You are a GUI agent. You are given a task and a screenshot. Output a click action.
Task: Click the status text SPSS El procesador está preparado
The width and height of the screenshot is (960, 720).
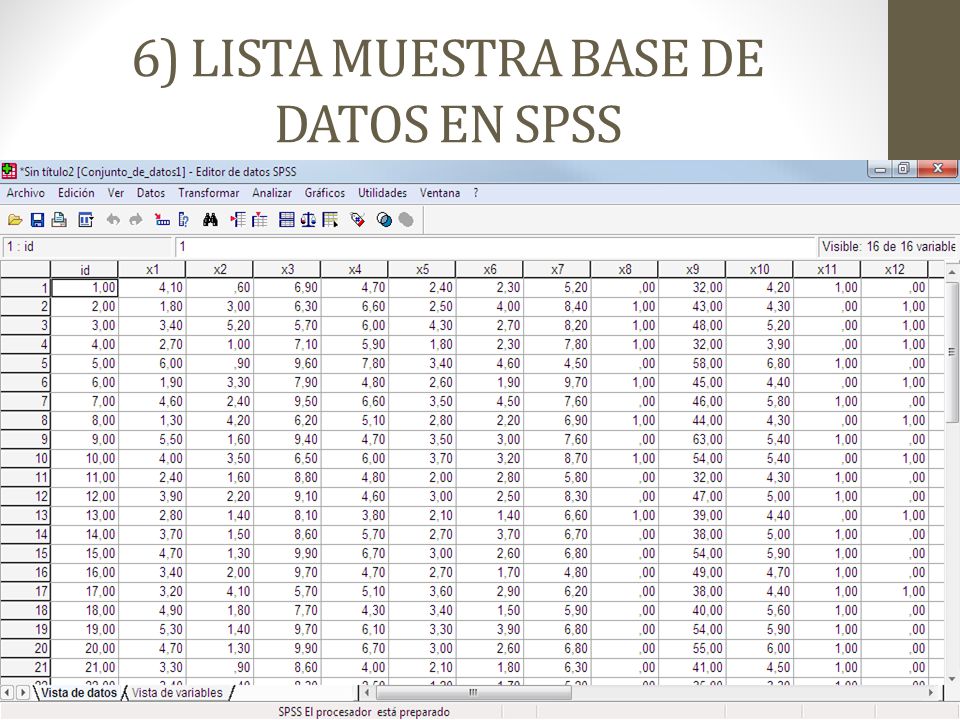(x=364, y=712)
